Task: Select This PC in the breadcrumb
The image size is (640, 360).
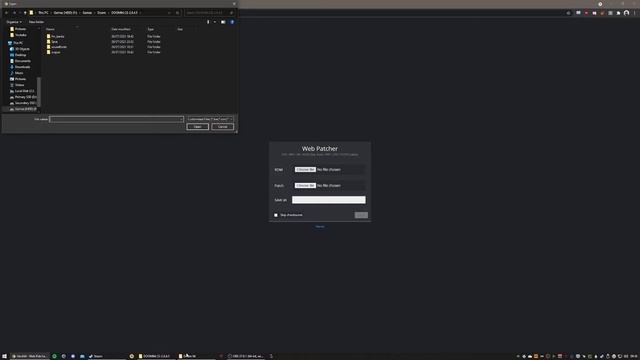Action: point(43,13)
